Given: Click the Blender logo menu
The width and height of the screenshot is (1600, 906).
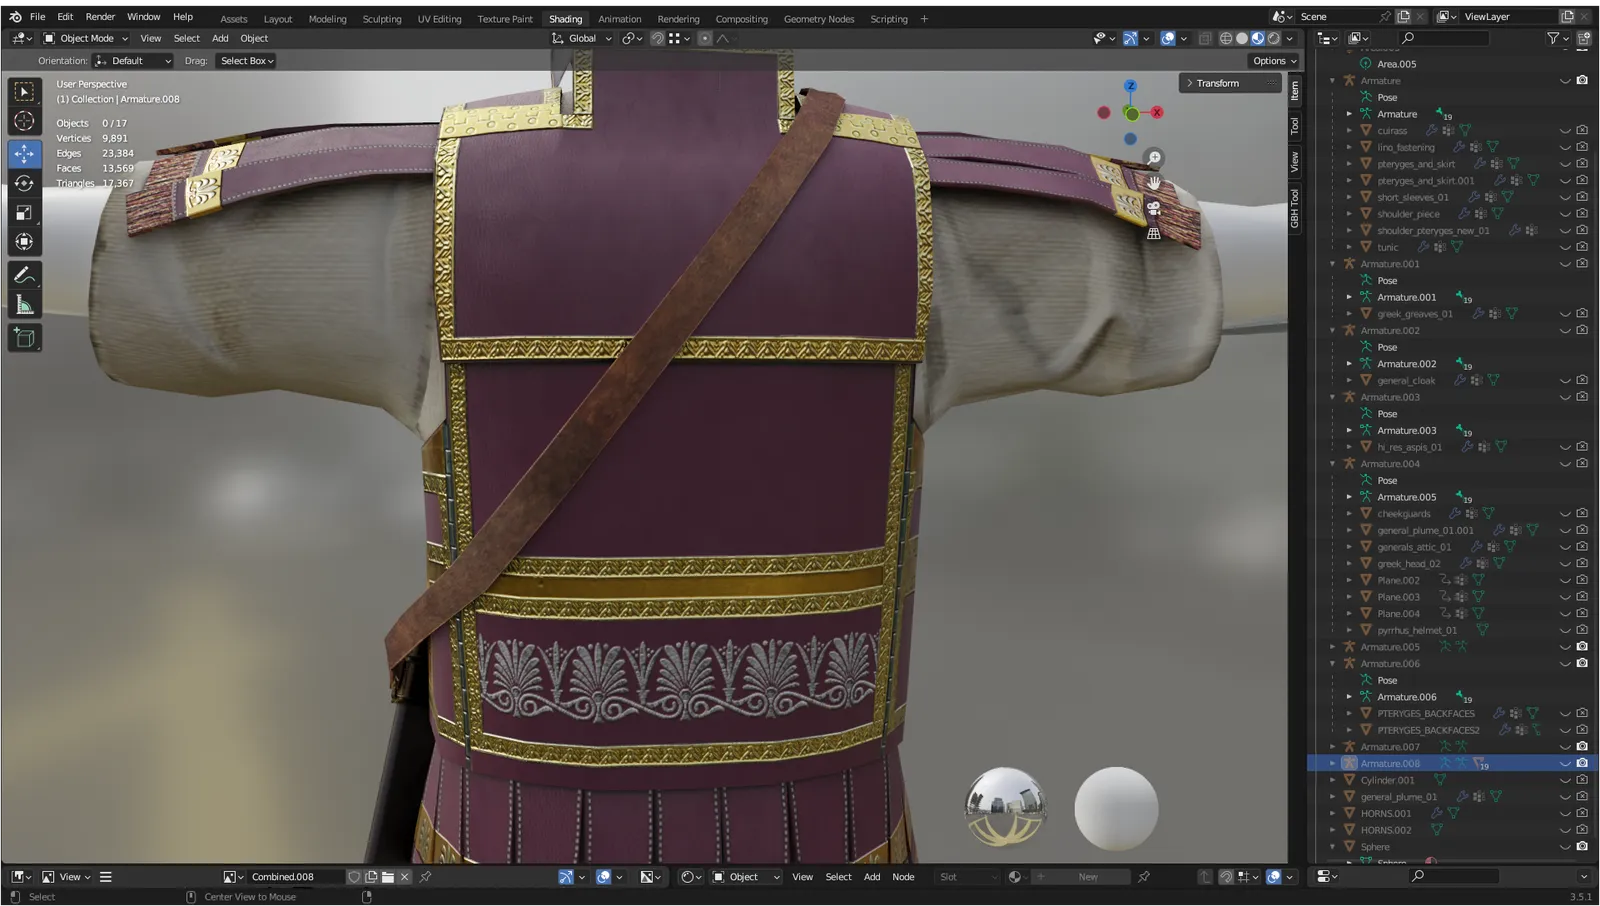Looking at the screenshot, I should click(x=15, y=17).
